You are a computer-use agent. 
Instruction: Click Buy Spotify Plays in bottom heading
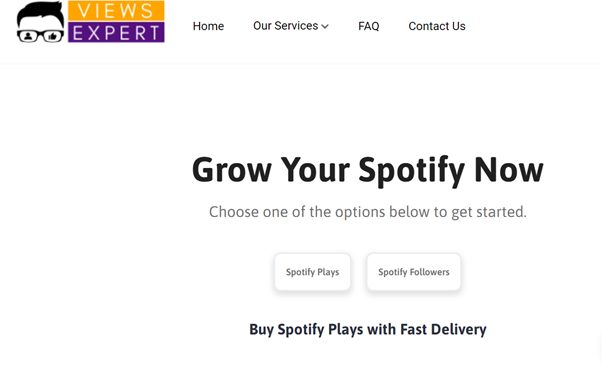tap(306, 329)
